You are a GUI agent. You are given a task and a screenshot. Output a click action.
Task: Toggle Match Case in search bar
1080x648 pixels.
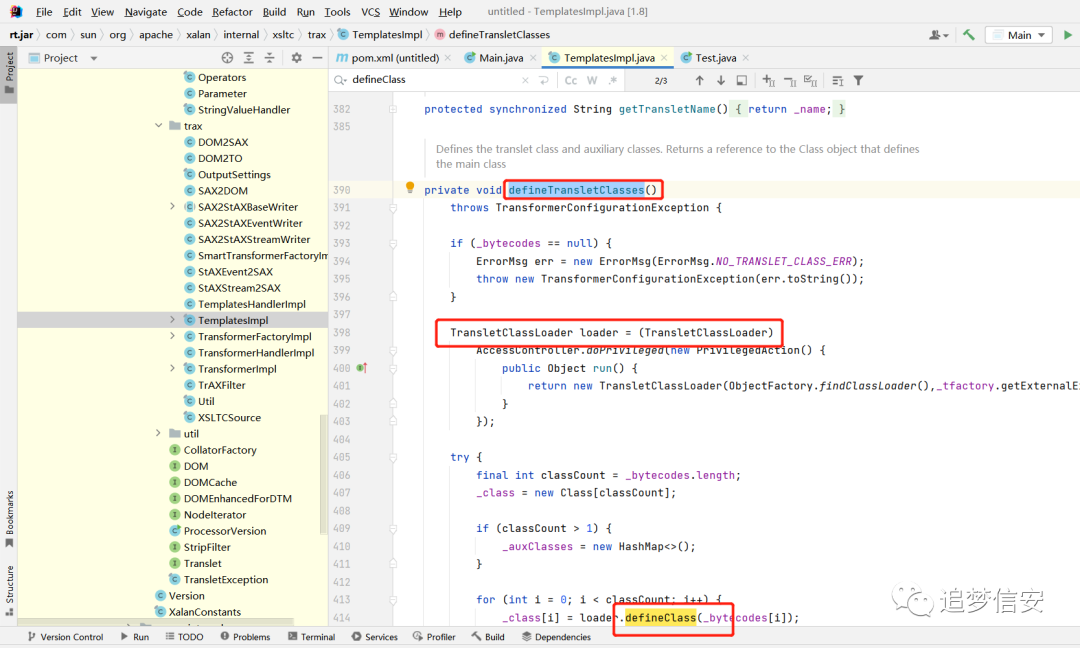tap(570, 81)
